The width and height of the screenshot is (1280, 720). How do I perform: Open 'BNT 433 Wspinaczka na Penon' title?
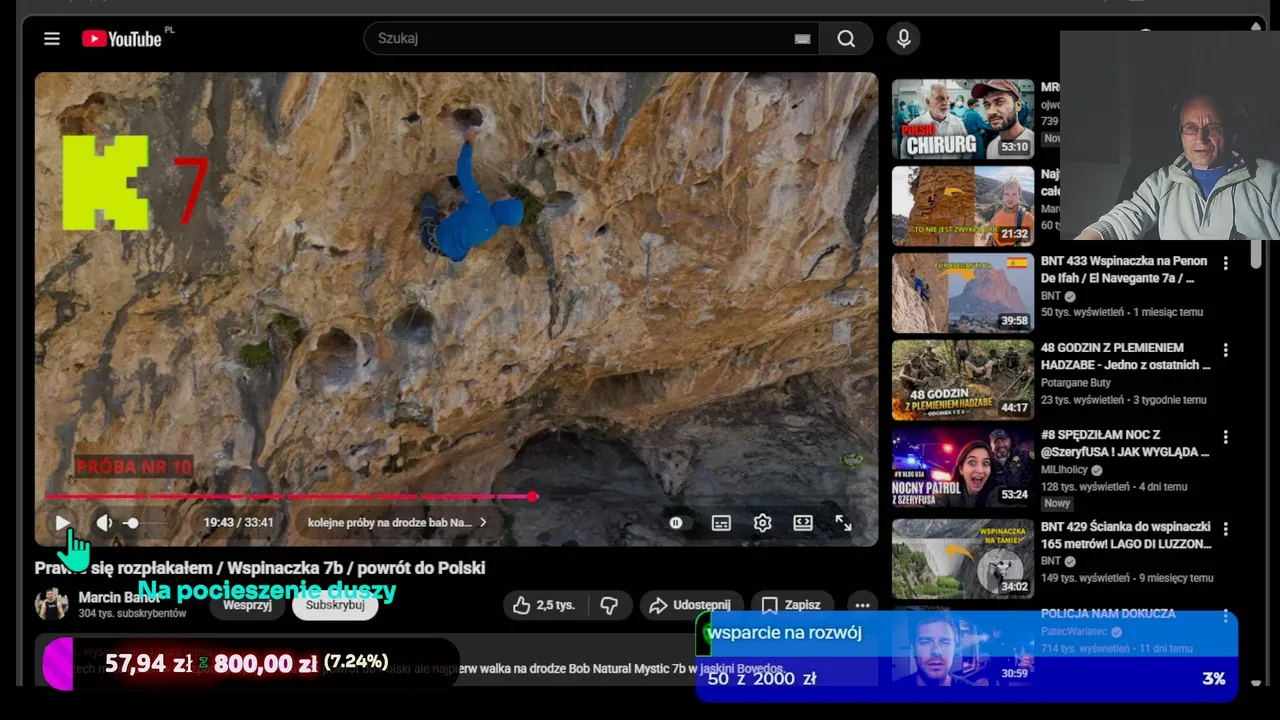point(1124,269)
